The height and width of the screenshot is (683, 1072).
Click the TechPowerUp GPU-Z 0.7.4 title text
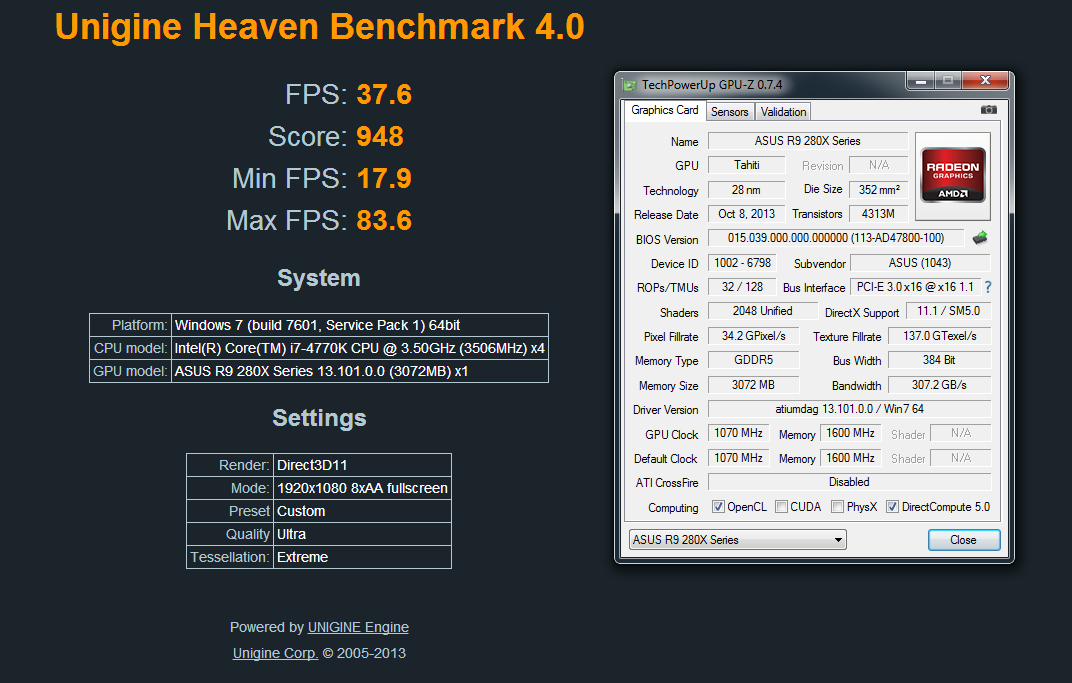(712, 85)
